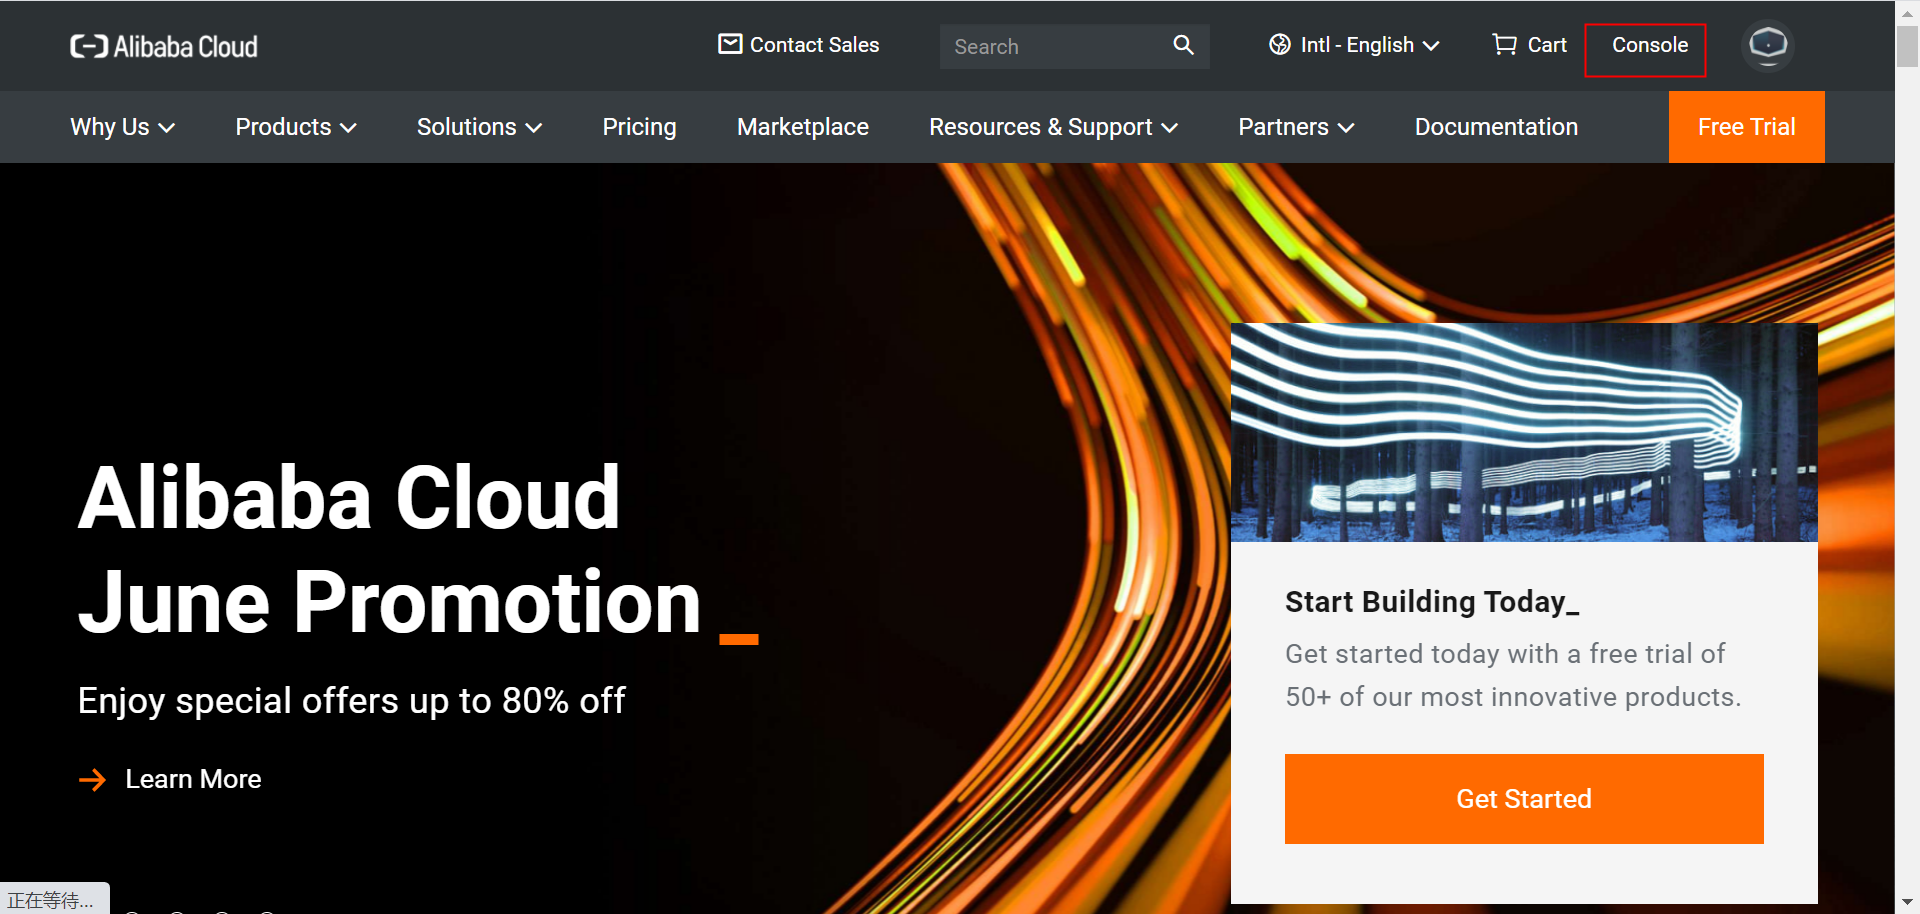Click the search magnifier icon

pyautogui.click(x=1183, y=45)
